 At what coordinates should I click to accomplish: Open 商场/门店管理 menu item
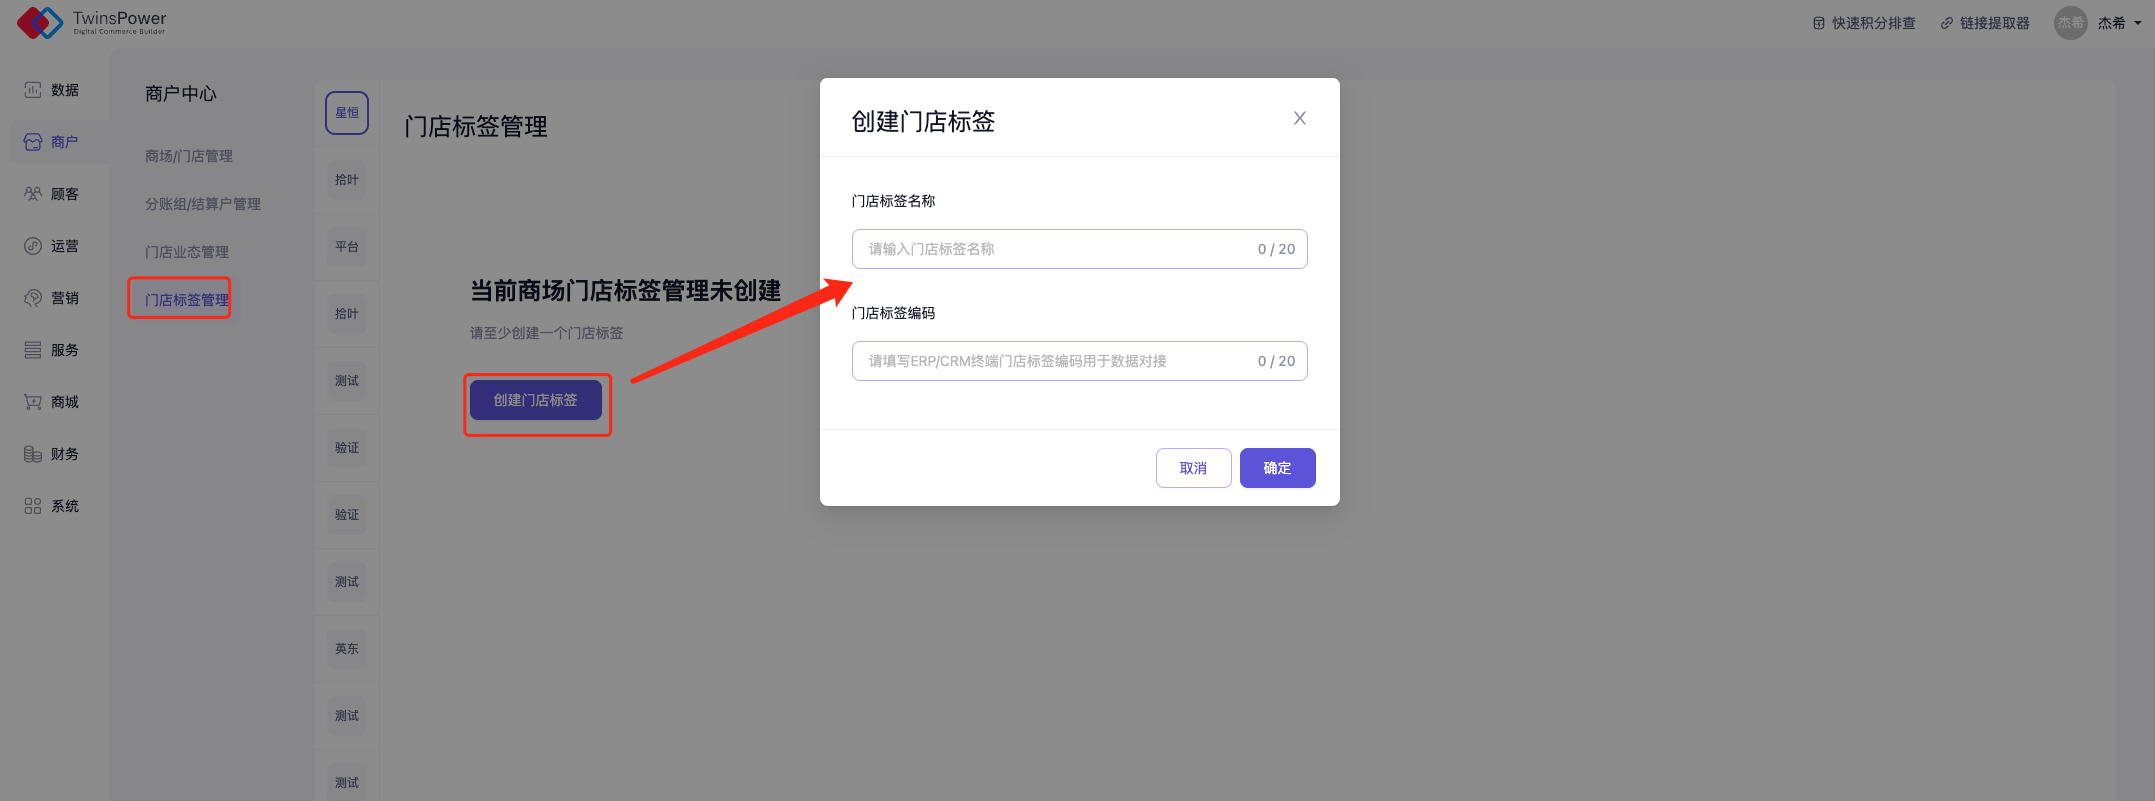point(189,156)
